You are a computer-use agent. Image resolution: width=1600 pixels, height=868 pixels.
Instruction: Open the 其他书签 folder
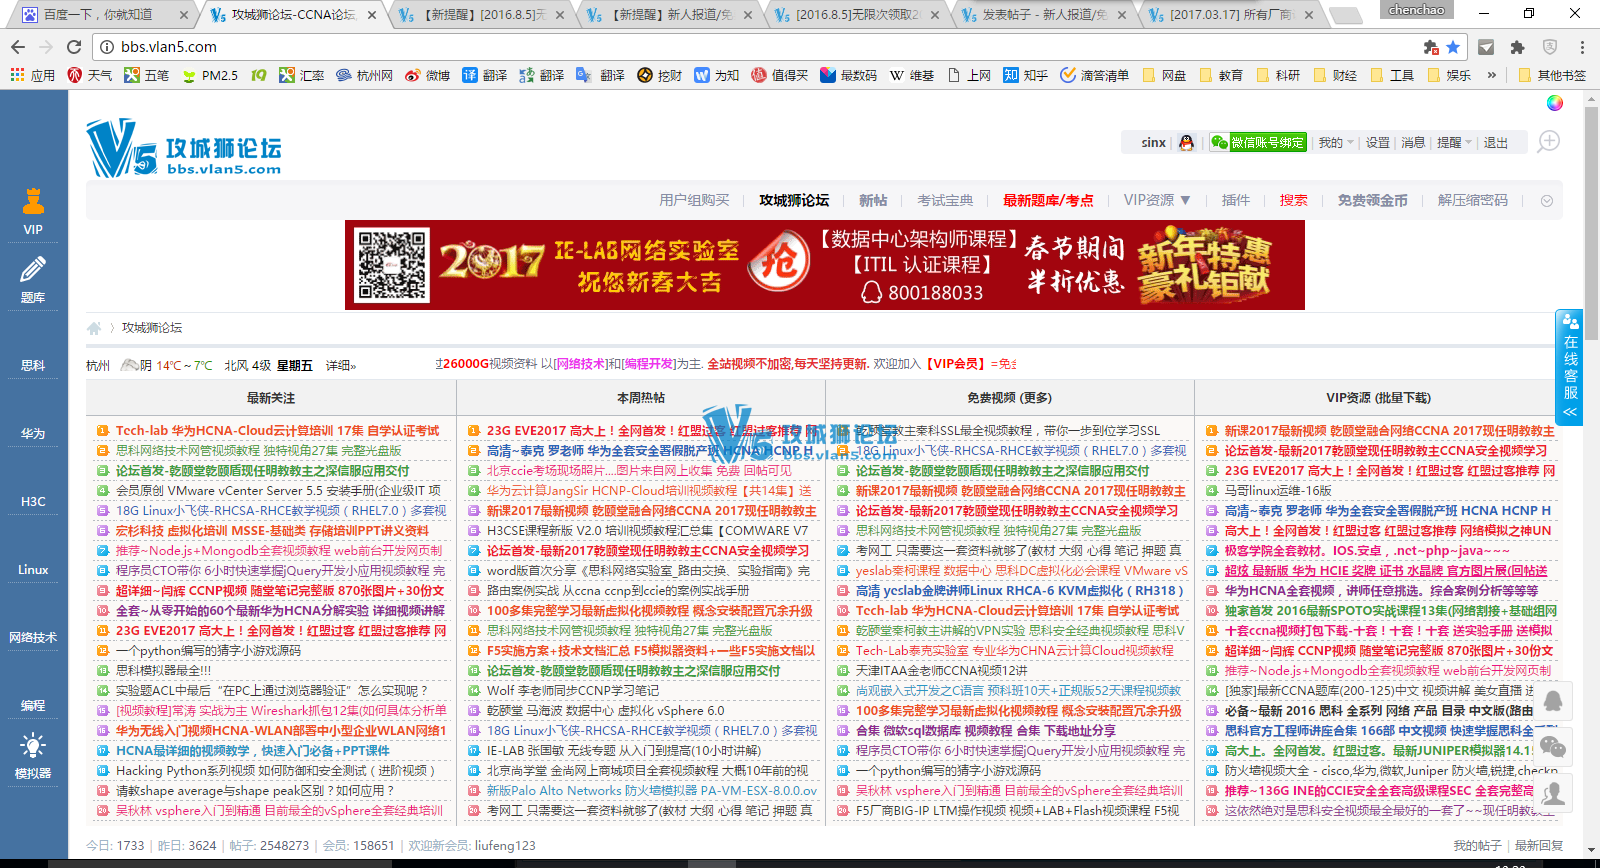point(1552,75)
